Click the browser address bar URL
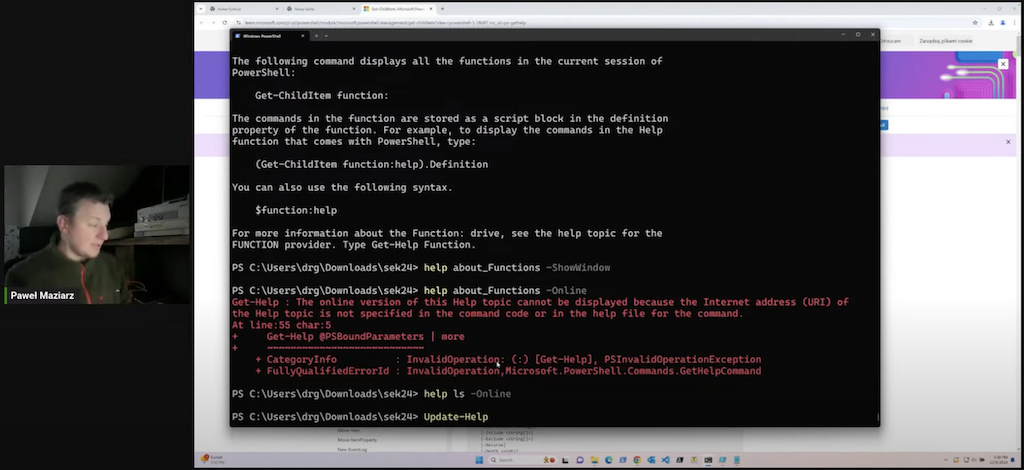Image resolution: width=1024 pixels, height=470 pixels. pyautogui.click(x=400, y=21)
